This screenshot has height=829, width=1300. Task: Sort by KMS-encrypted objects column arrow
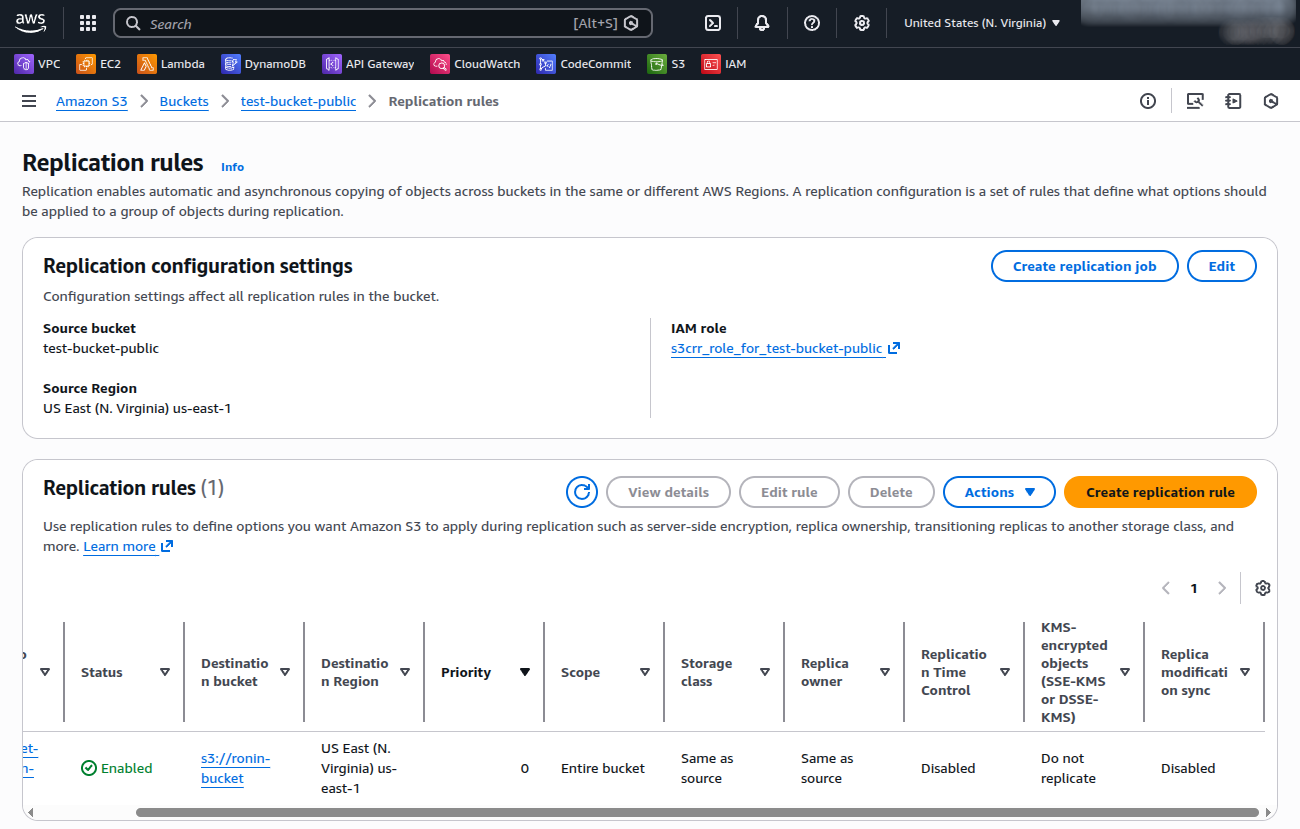[1125, 672]
